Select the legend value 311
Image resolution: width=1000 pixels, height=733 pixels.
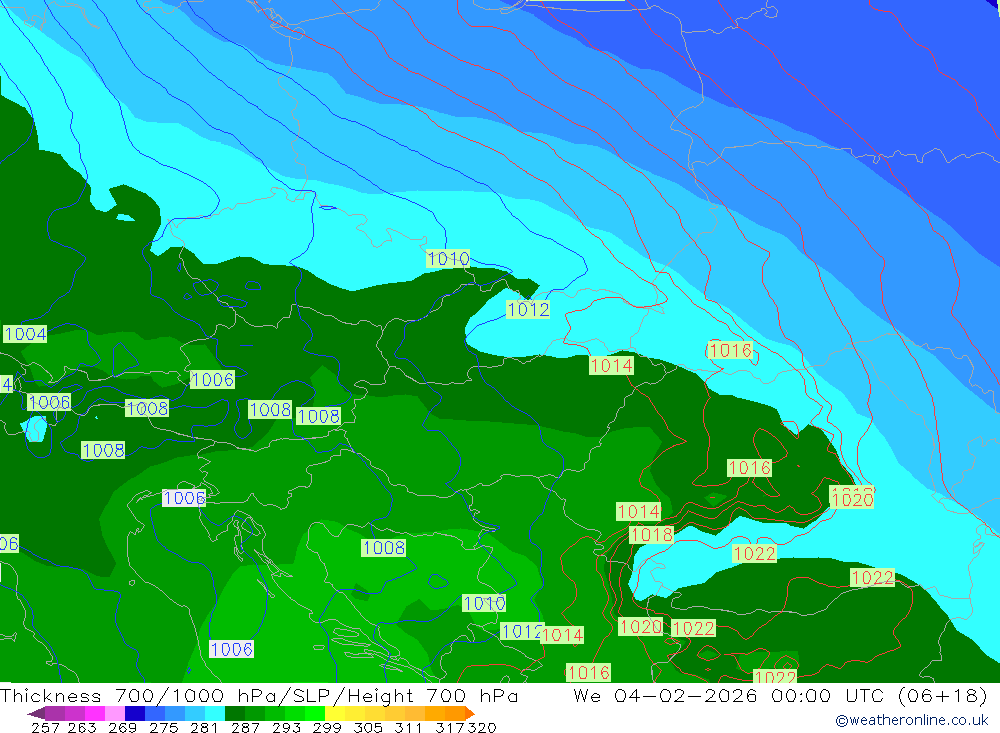click(408, 727)
